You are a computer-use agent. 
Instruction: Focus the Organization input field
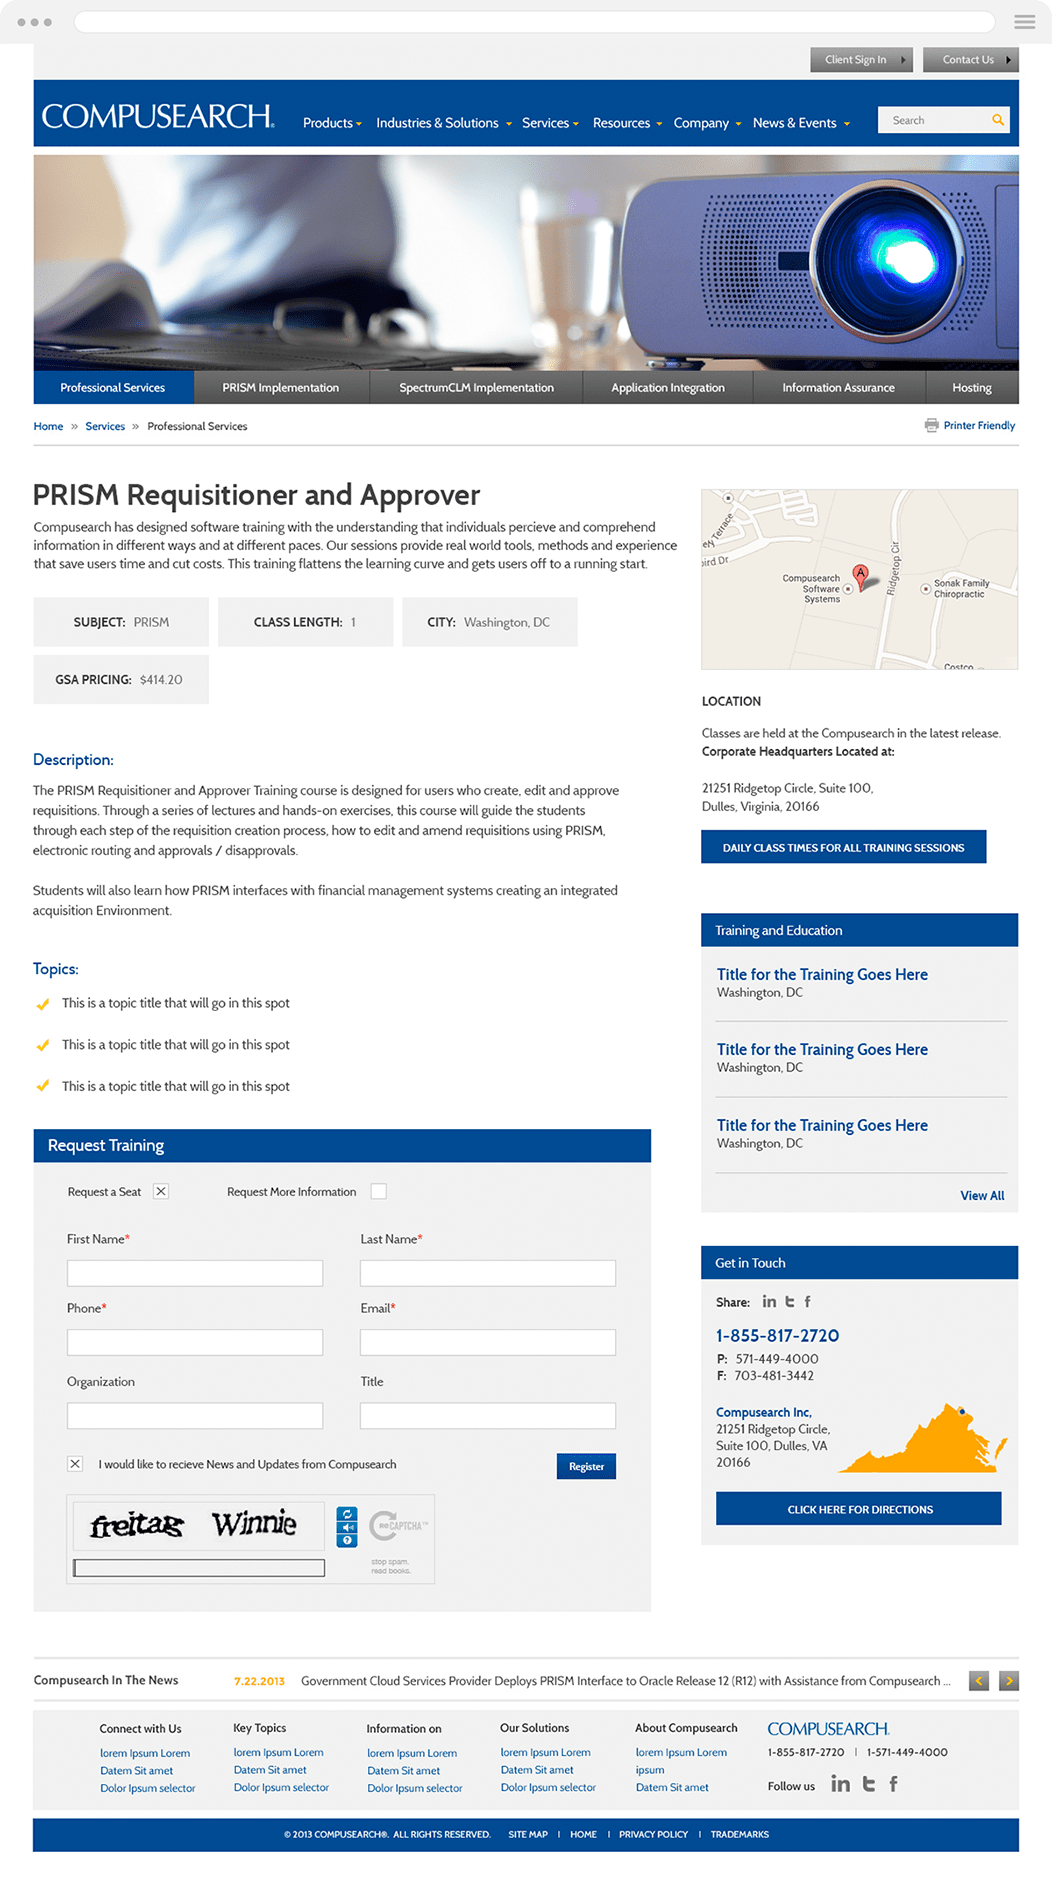tap(195, 1415)
